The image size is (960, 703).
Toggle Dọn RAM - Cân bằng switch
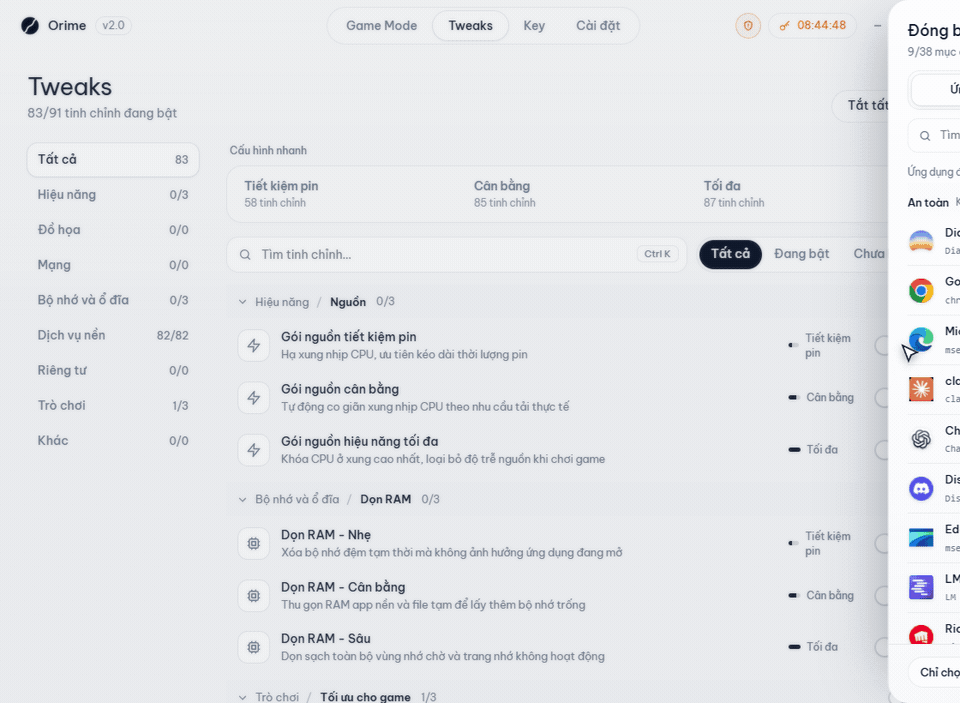[881, 595]
